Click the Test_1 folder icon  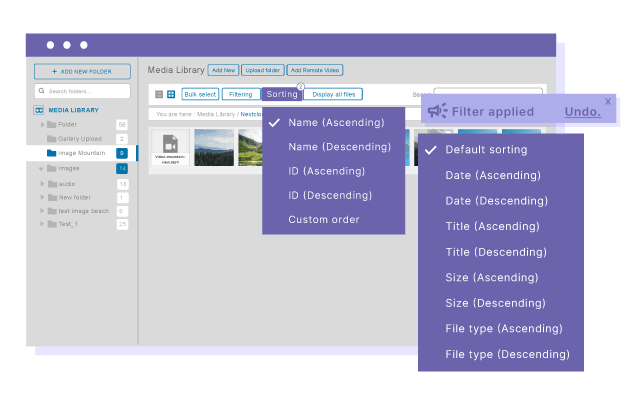52,224
